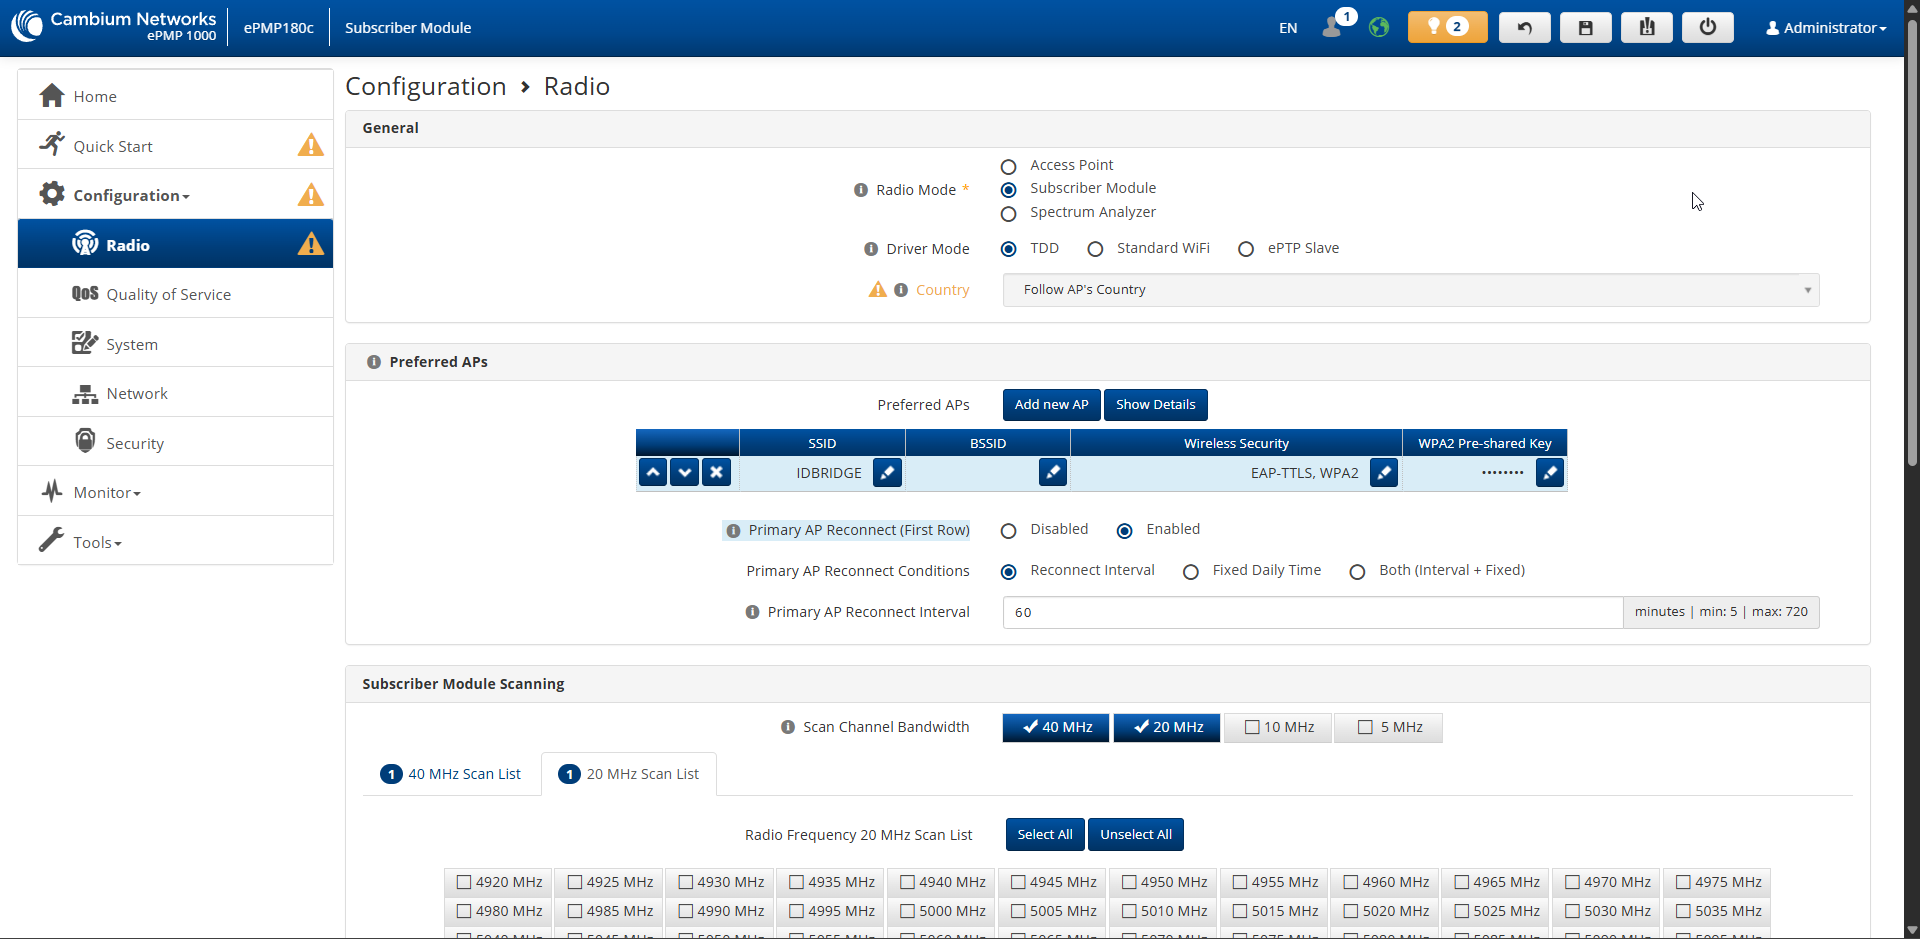Open the Country dropdown
Viewport: 1920px width, 939px height.
click(x=1411, y=290)
